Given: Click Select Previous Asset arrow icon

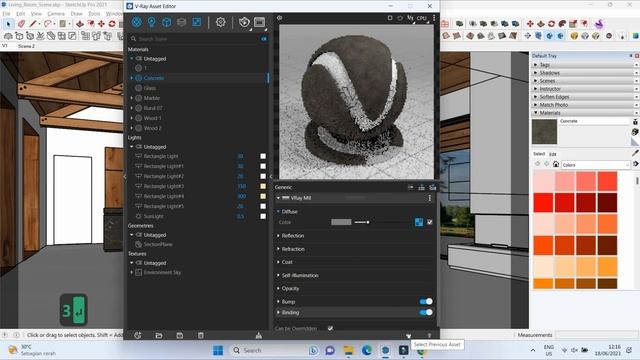Looking at the screenshot, I should click(x=408, y=336).
